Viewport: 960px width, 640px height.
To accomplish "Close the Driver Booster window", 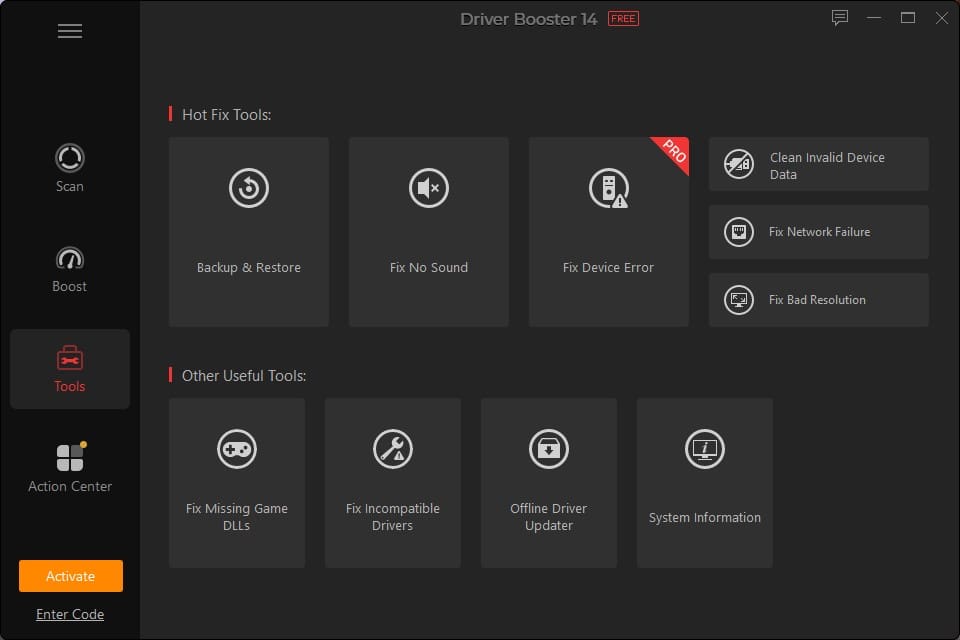I will tap(942, 18).
